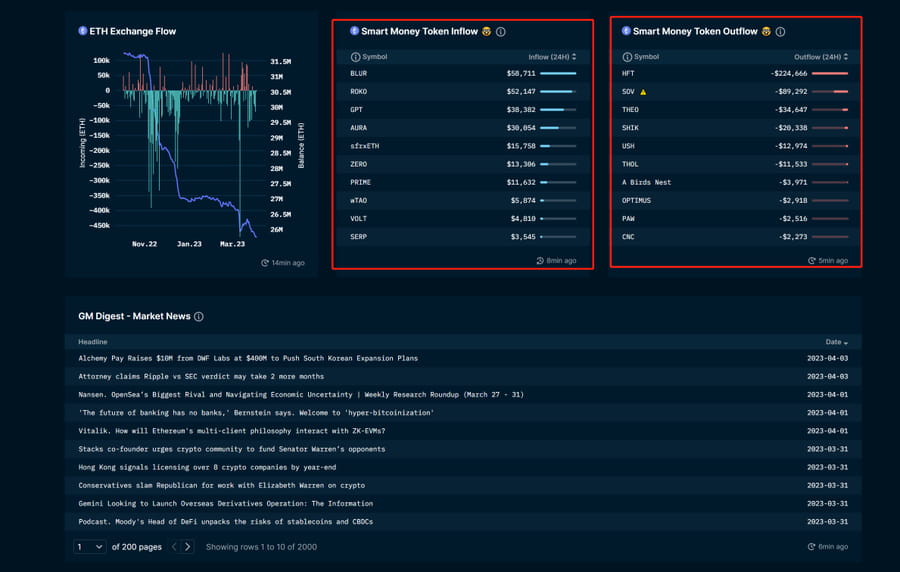The width and height of the screenshot is (900, 572).
Task: Sort by Outflow (24H) column
Action: (821, 57)
